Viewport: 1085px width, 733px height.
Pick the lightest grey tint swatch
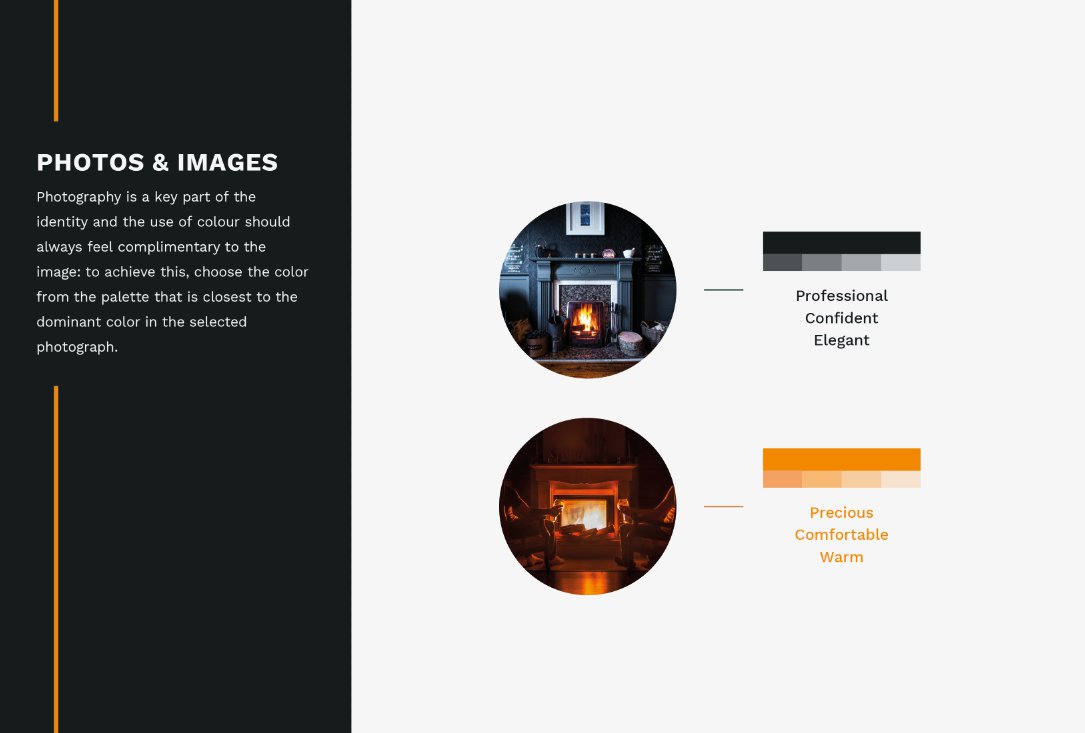tap(900, 263)
